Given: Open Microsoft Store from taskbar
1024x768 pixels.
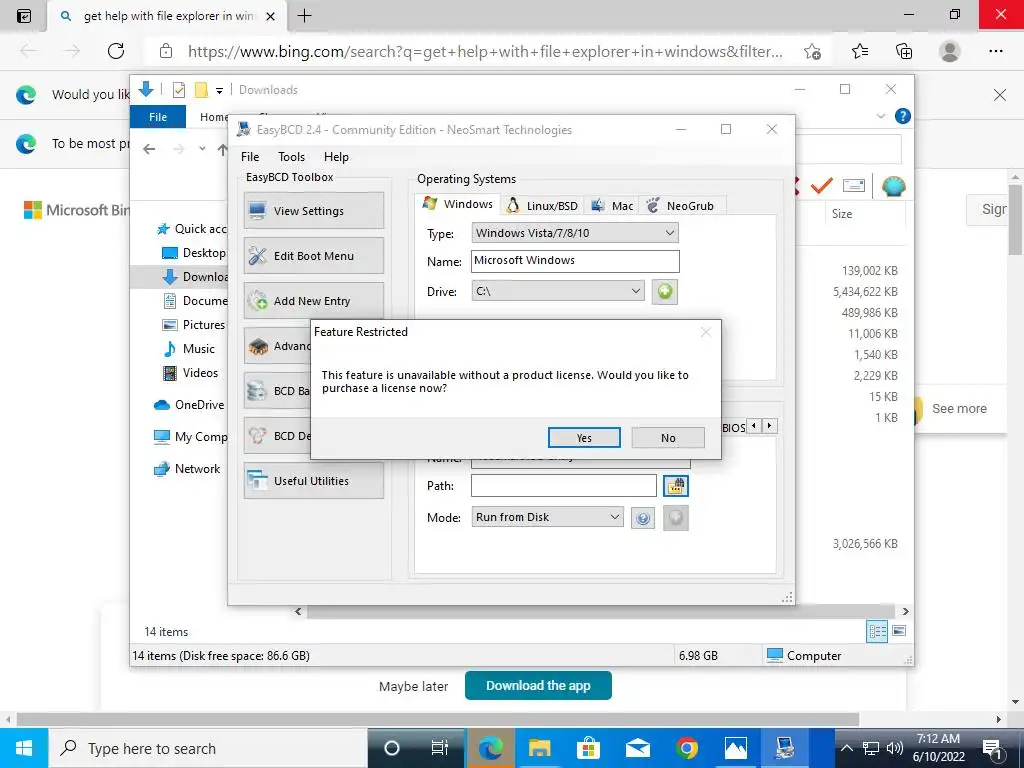Looking at the screenshot, I should (x=588, y=748).
